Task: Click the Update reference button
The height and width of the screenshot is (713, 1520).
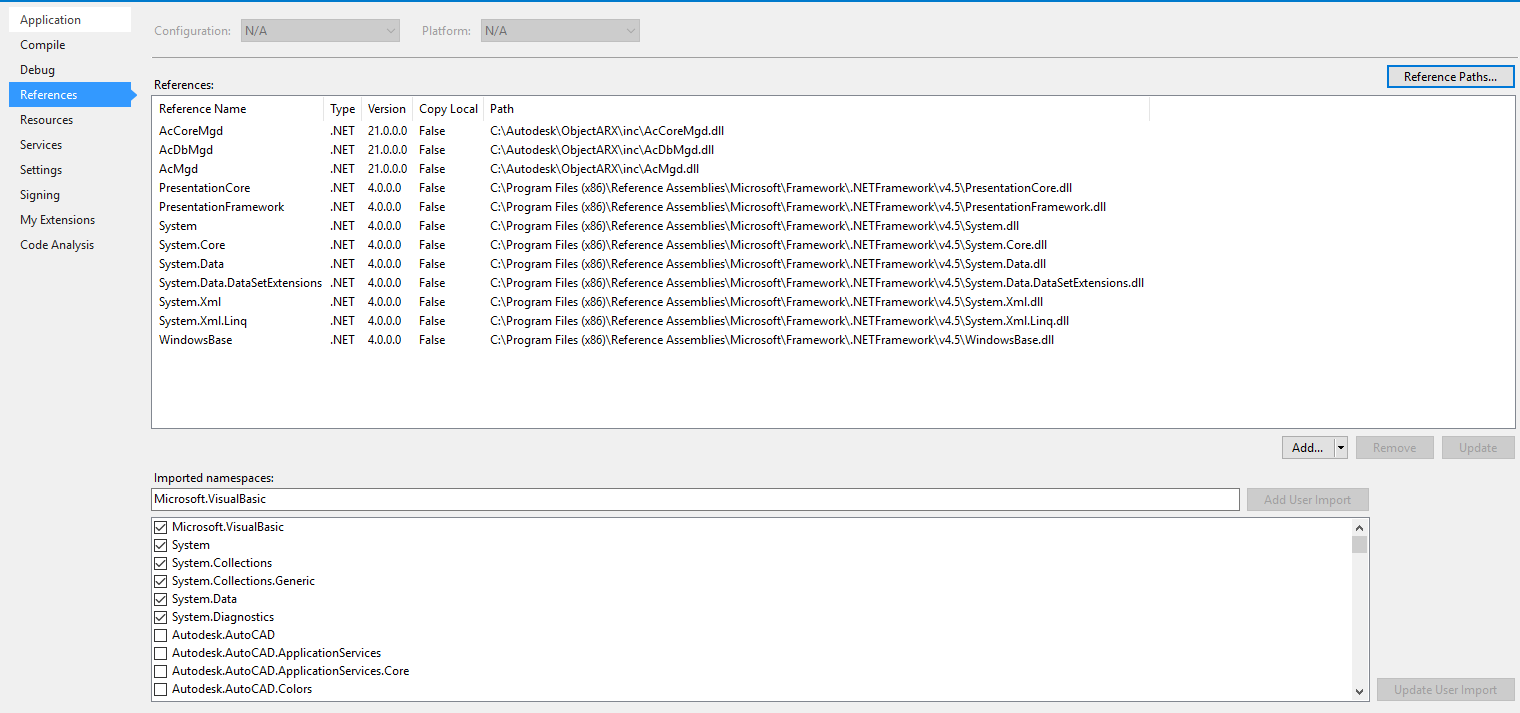Action: point(1478,447)
